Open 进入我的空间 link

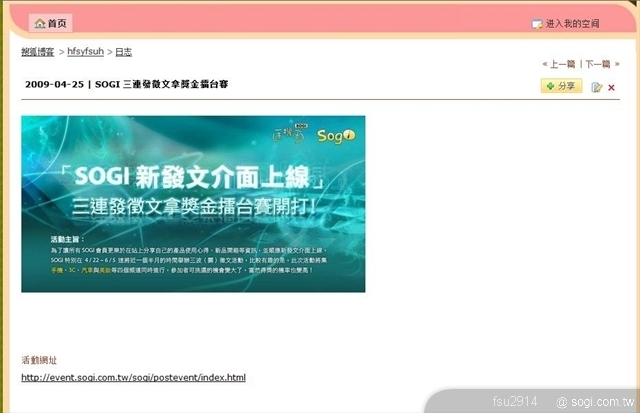point(572,24)
